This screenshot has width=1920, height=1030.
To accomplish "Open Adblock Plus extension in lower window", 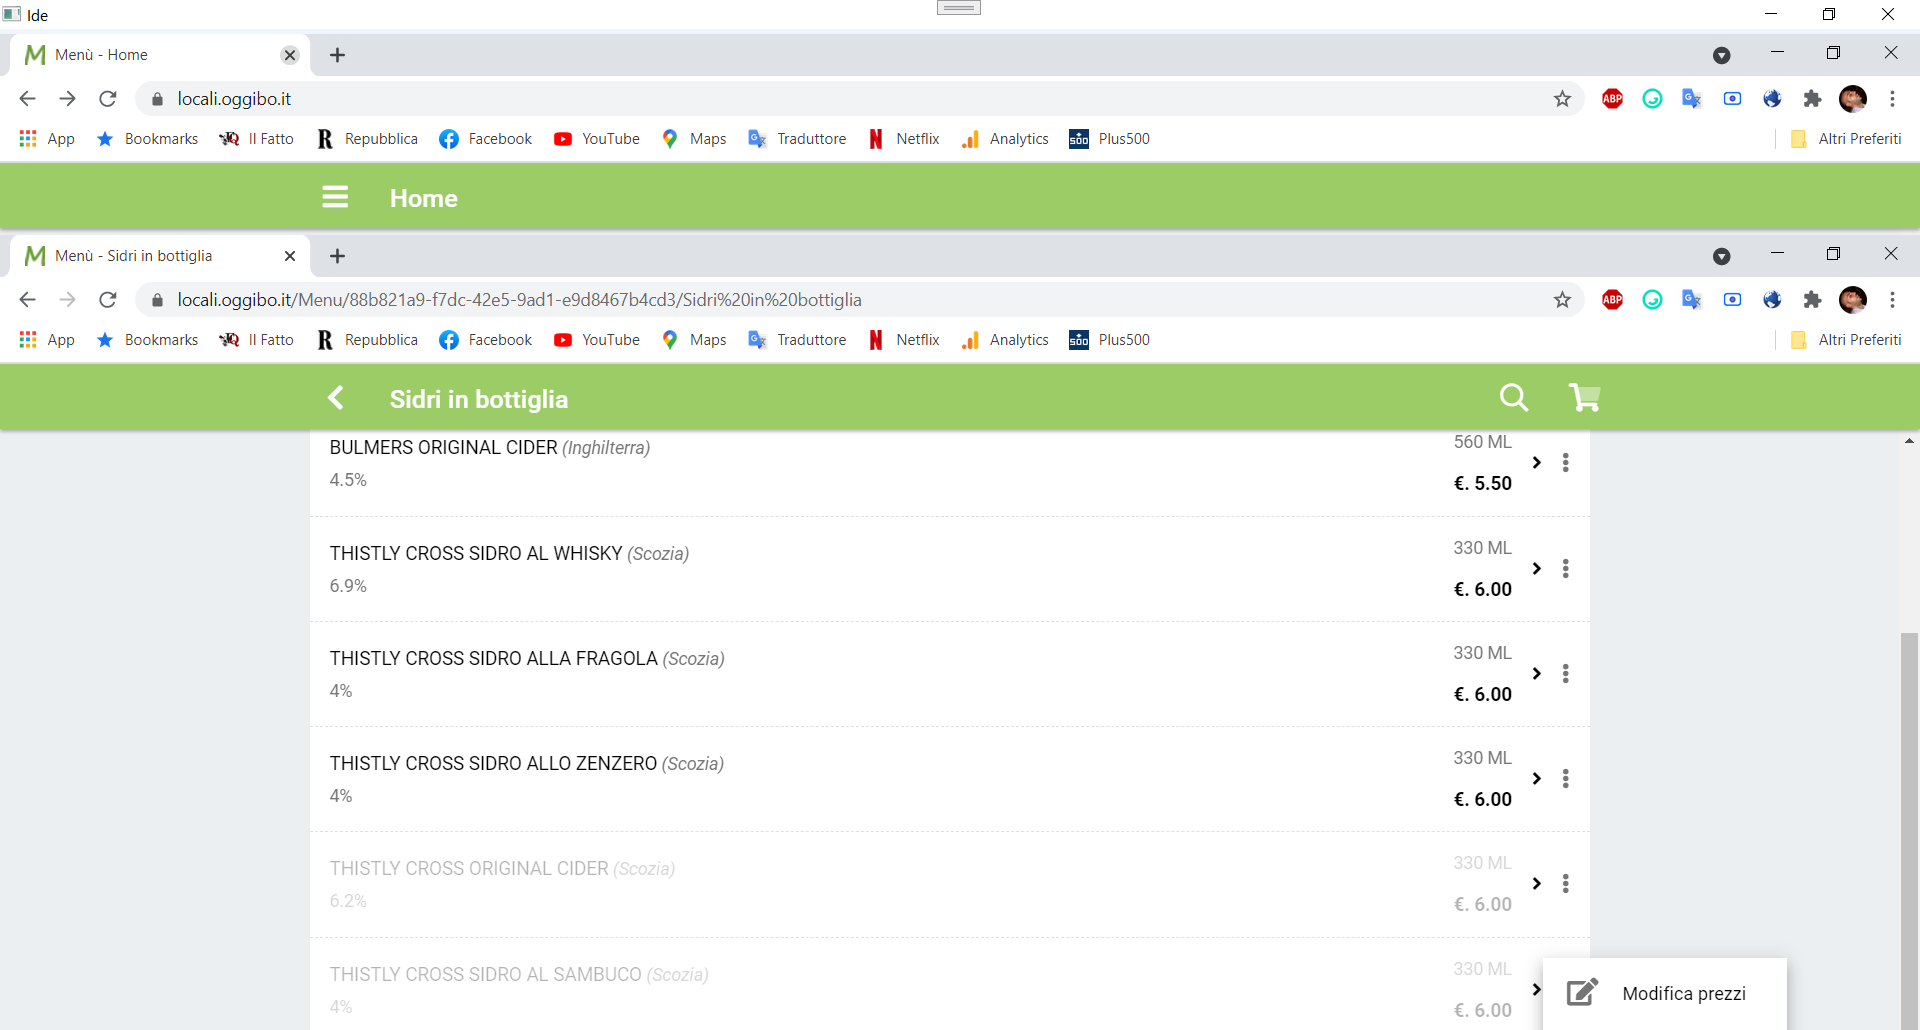I will click(x=1612, y=299).
